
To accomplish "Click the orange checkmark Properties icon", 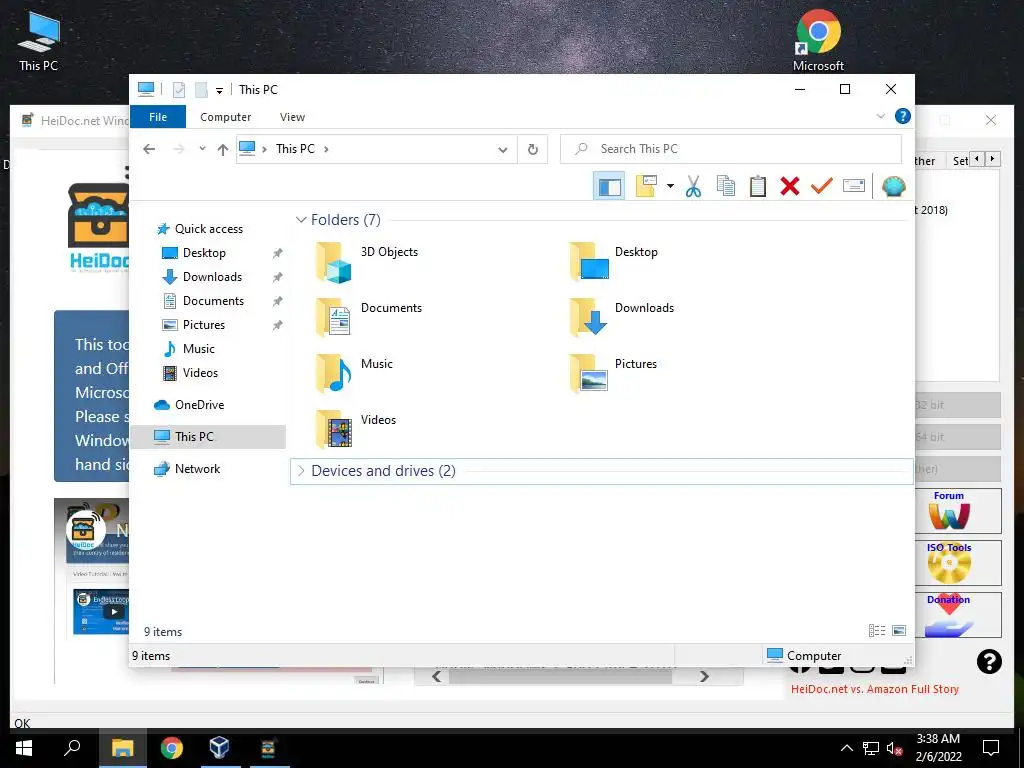I will [x=822, y=186].
